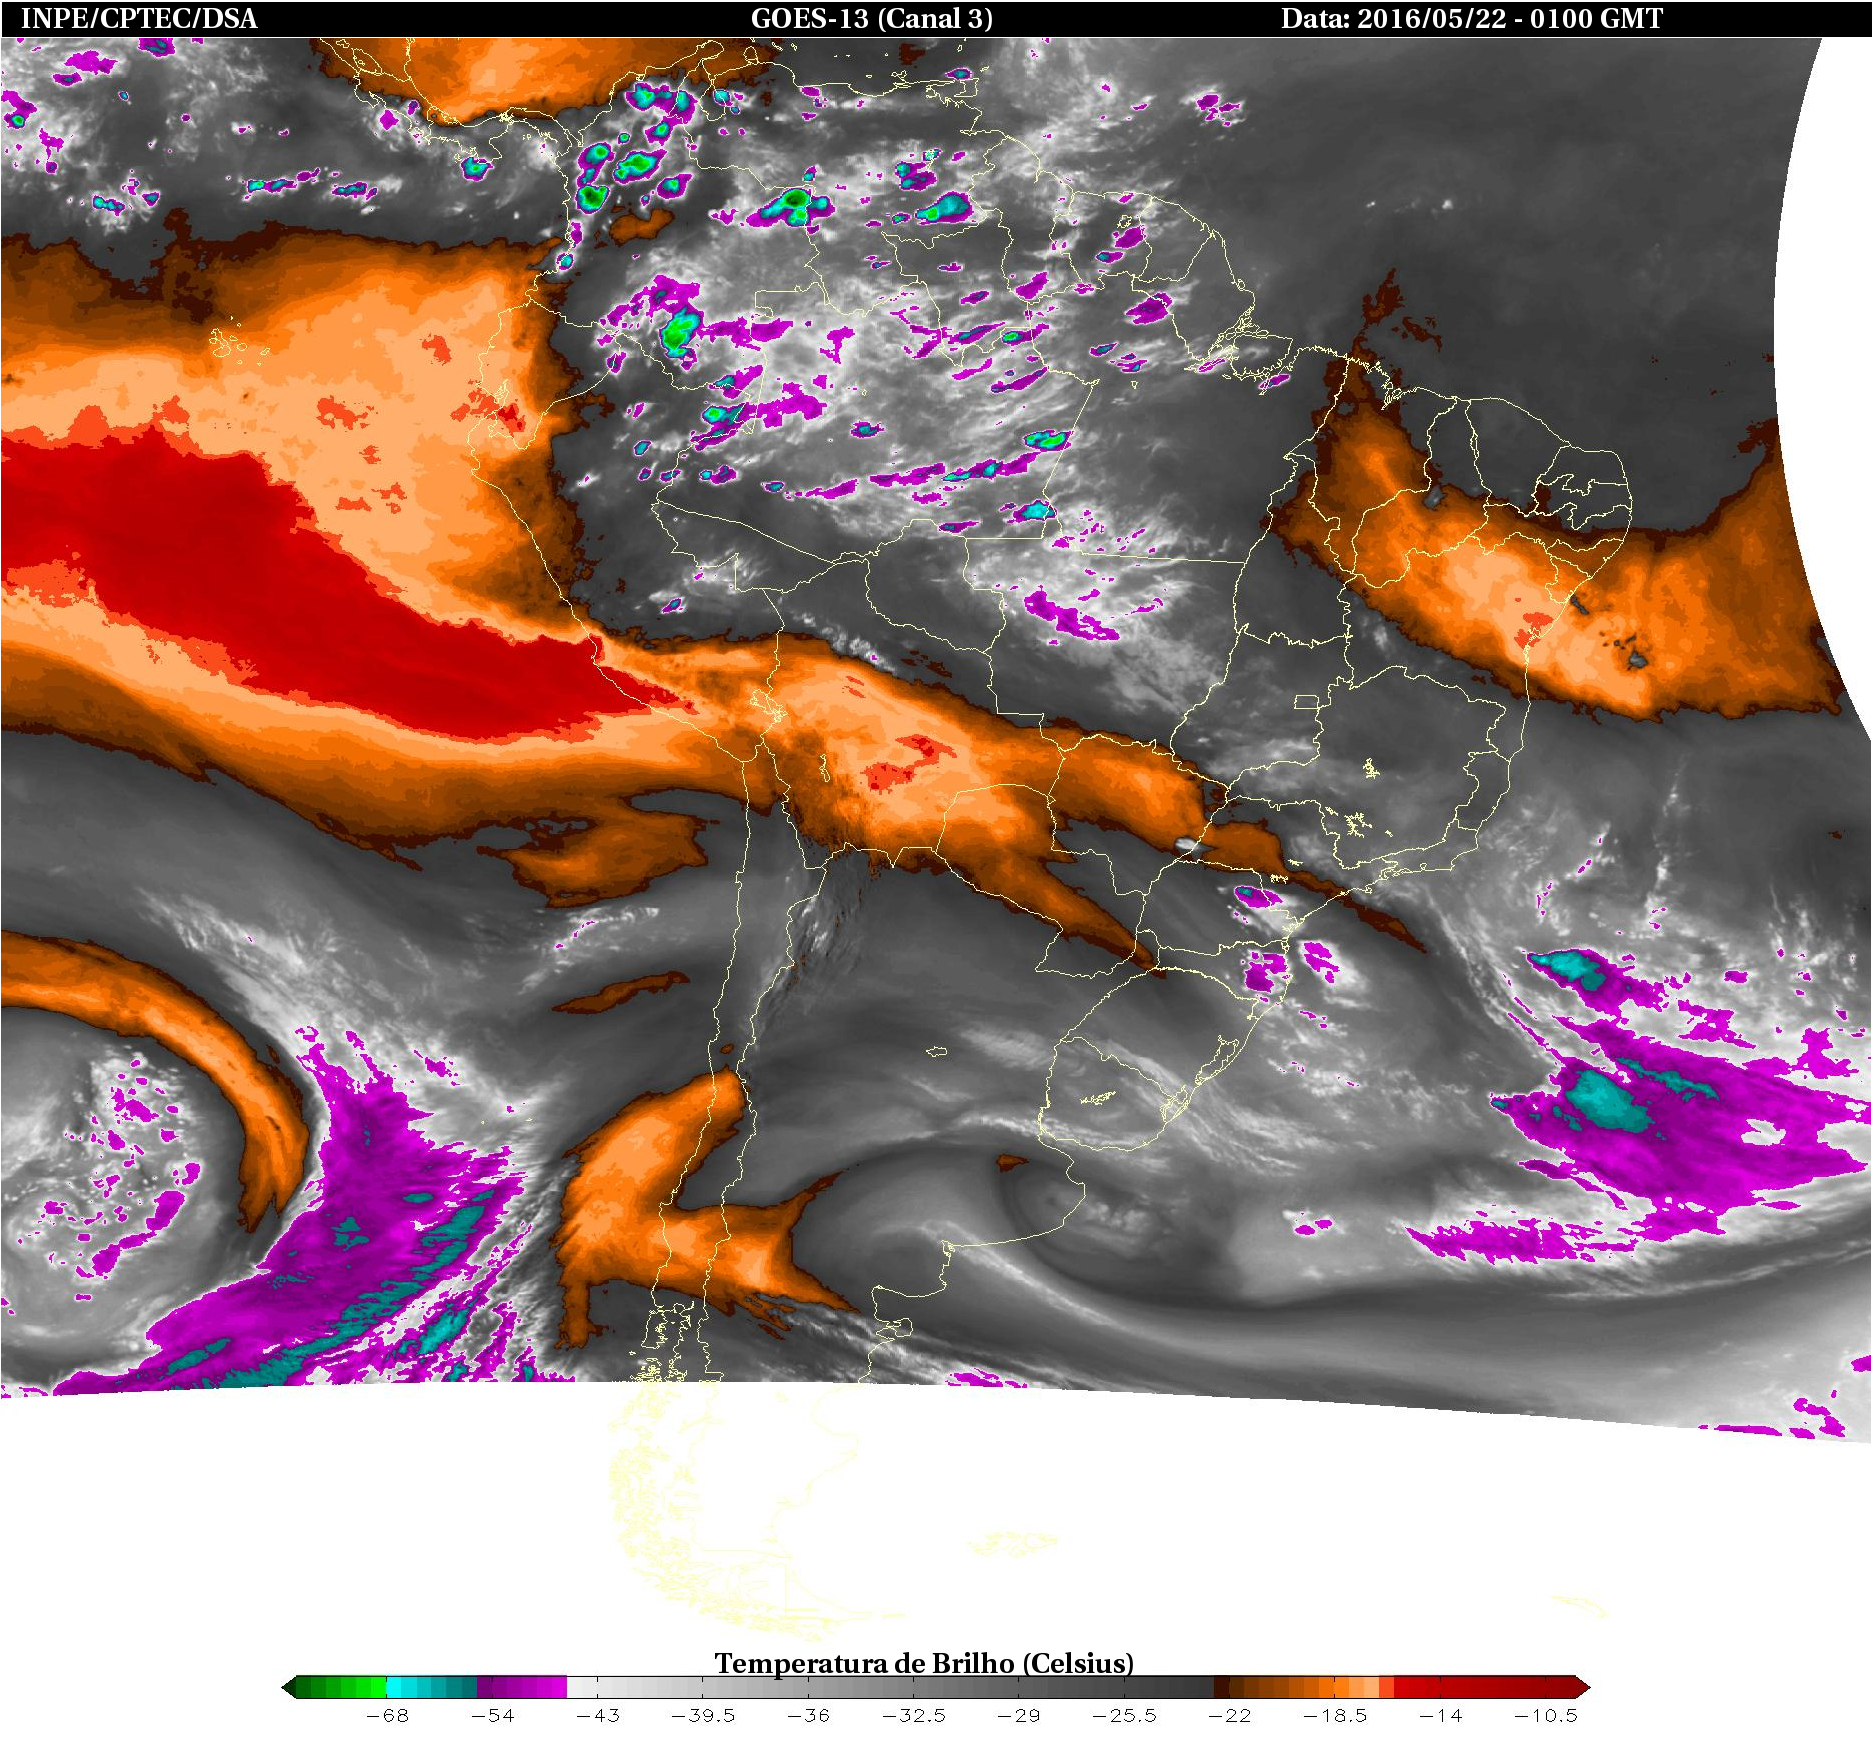Click the -18.5 colorbar label
This screenshot has height=1753, width=1874.
tap(1335, 1715)
